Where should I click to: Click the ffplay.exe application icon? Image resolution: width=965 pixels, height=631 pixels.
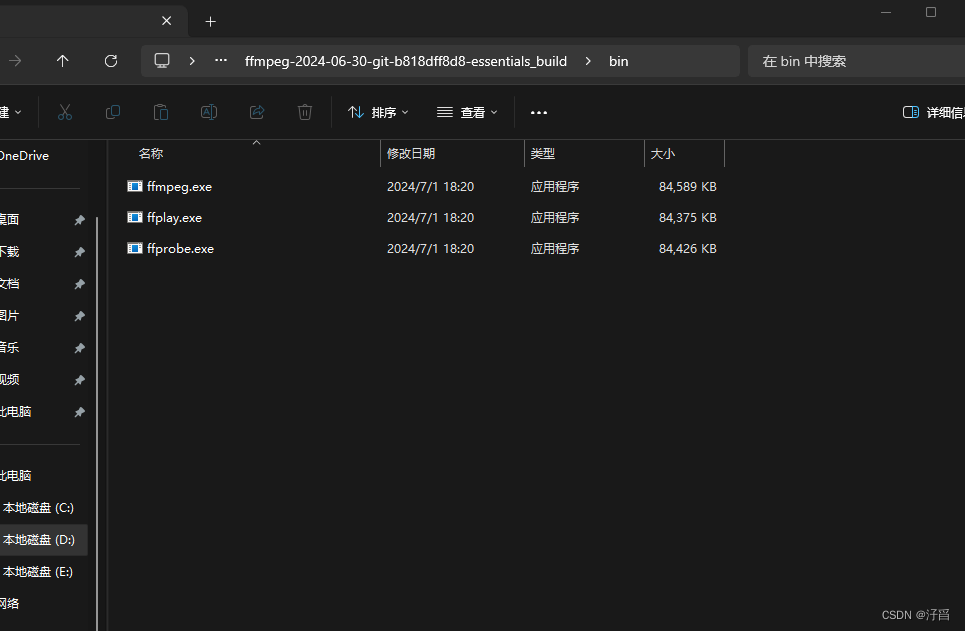tap(135, 217)
